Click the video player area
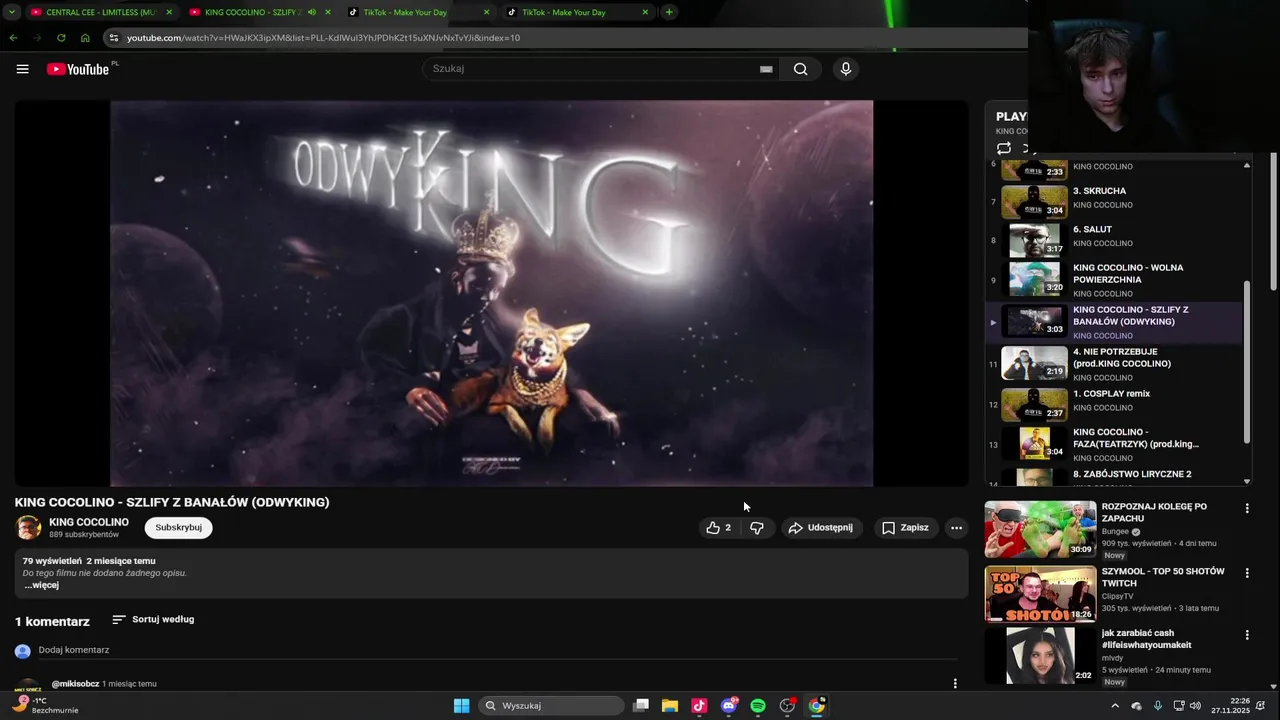This screenshot has width=1280, height=720. click(491, 293)
